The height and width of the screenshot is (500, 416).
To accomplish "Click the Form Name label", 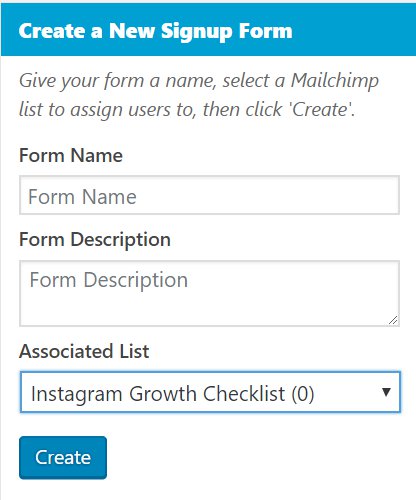I will (71, 155).
